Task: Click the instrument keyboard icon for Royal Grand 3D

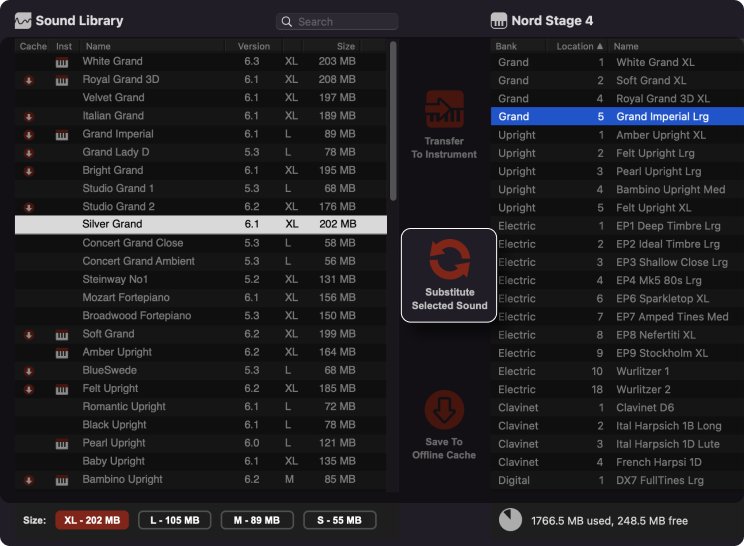Action: 62,81
